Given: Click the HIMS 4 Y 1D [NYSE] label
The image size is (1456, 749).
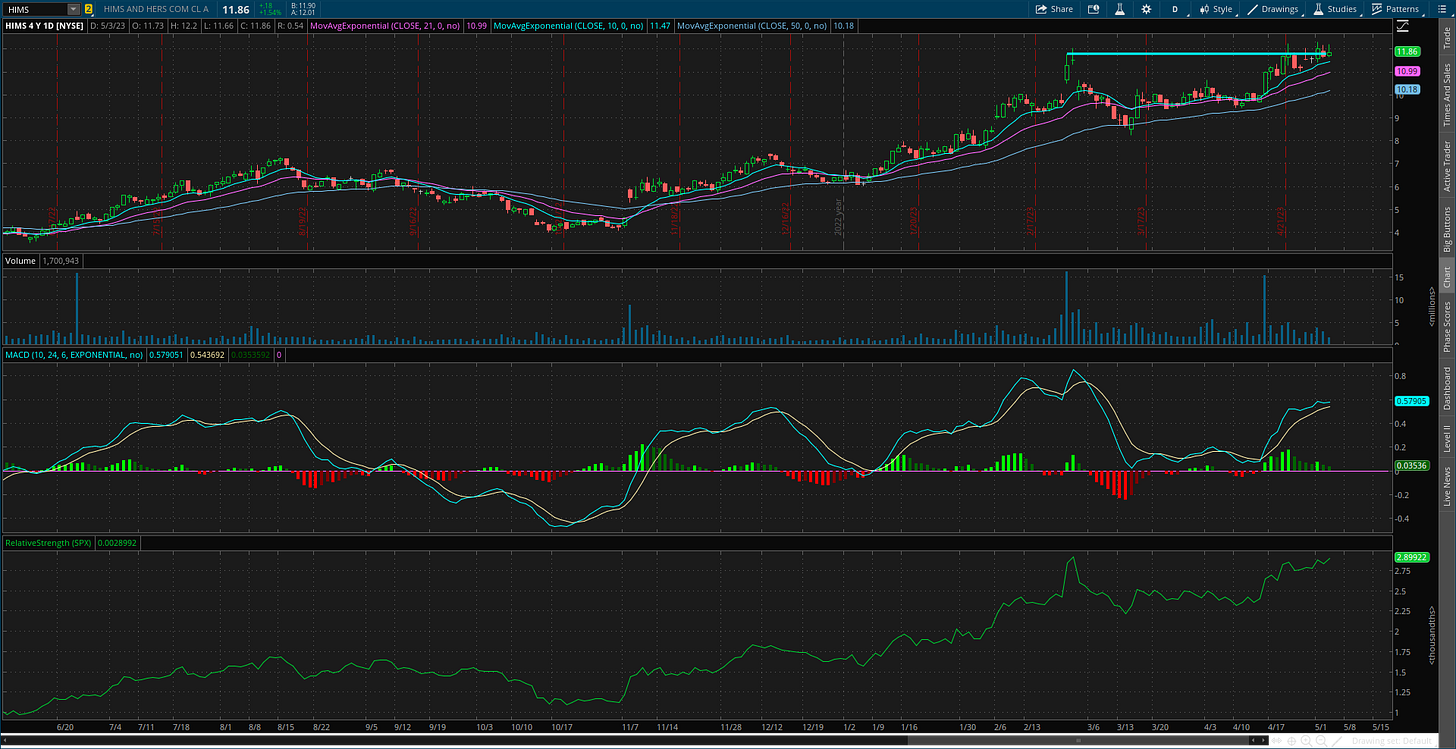Looking at the screenshot, I should 43,24.
